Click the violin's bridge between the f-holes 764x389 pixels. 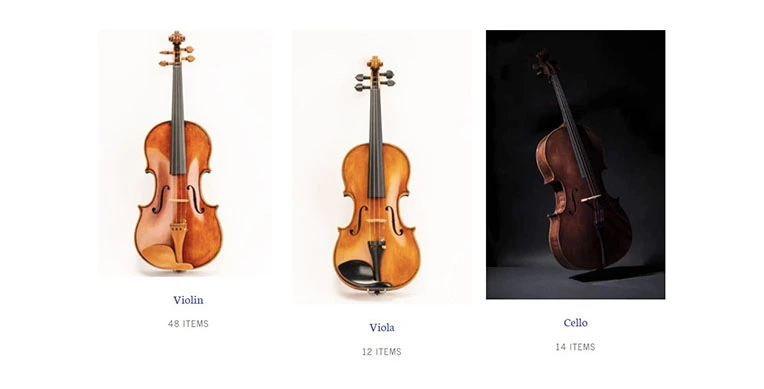click(x=178, y=200)
